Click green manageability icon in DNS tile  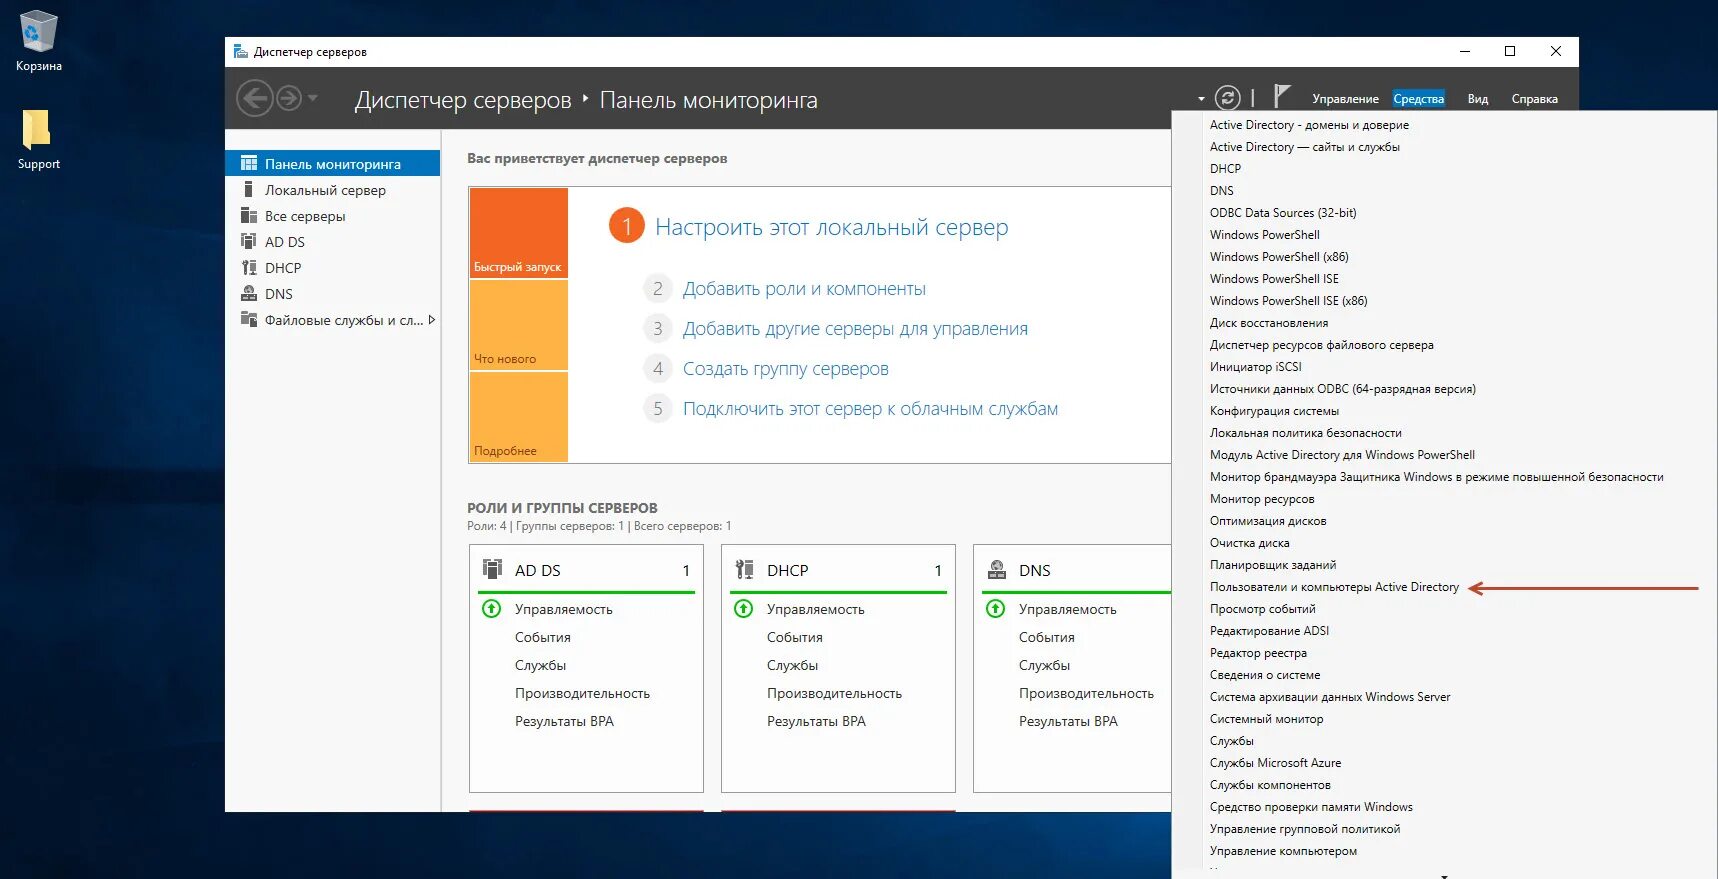click(x=995, y=608)
